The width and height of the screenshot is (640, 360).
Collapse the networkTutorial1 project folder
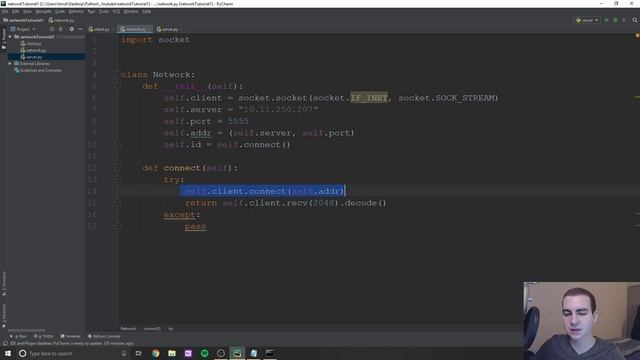point(10,37)
